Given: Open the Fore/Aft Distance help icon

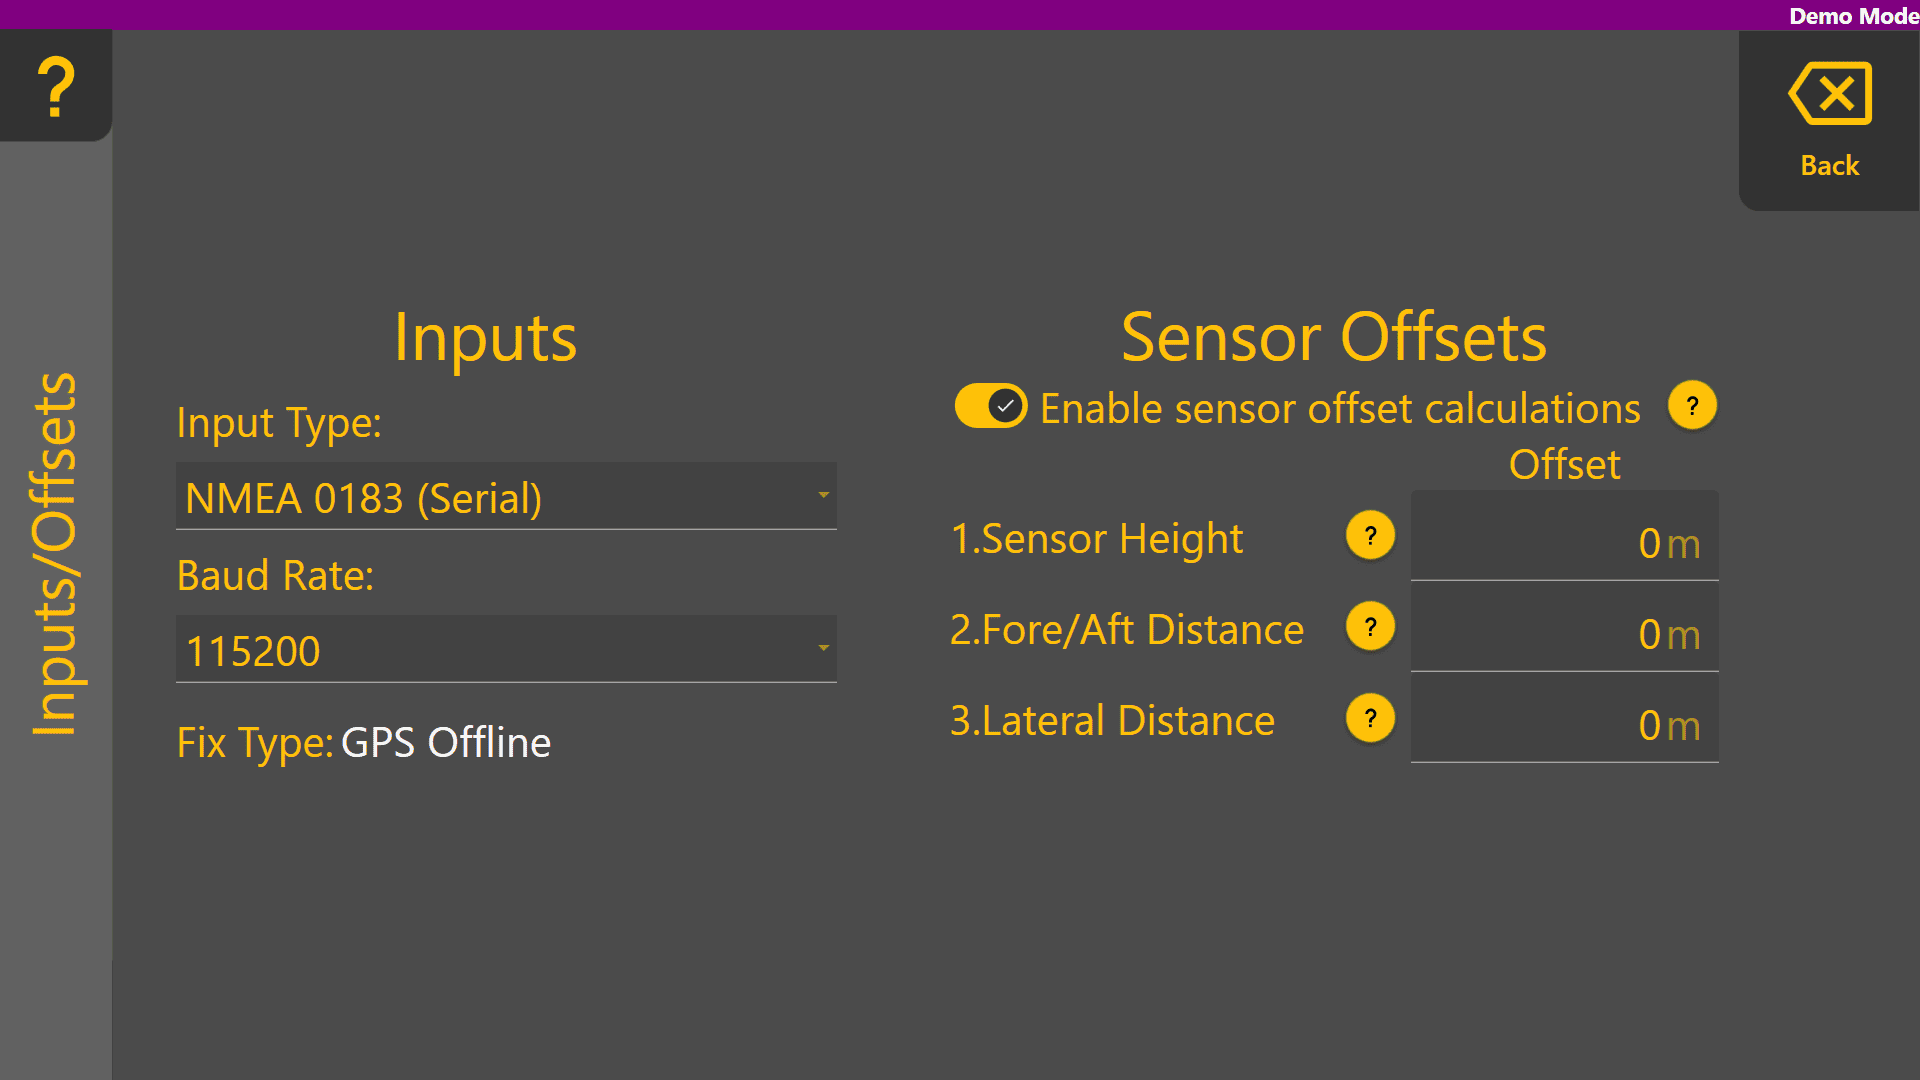Looking at the screenshot, I should coord(1370,627).
